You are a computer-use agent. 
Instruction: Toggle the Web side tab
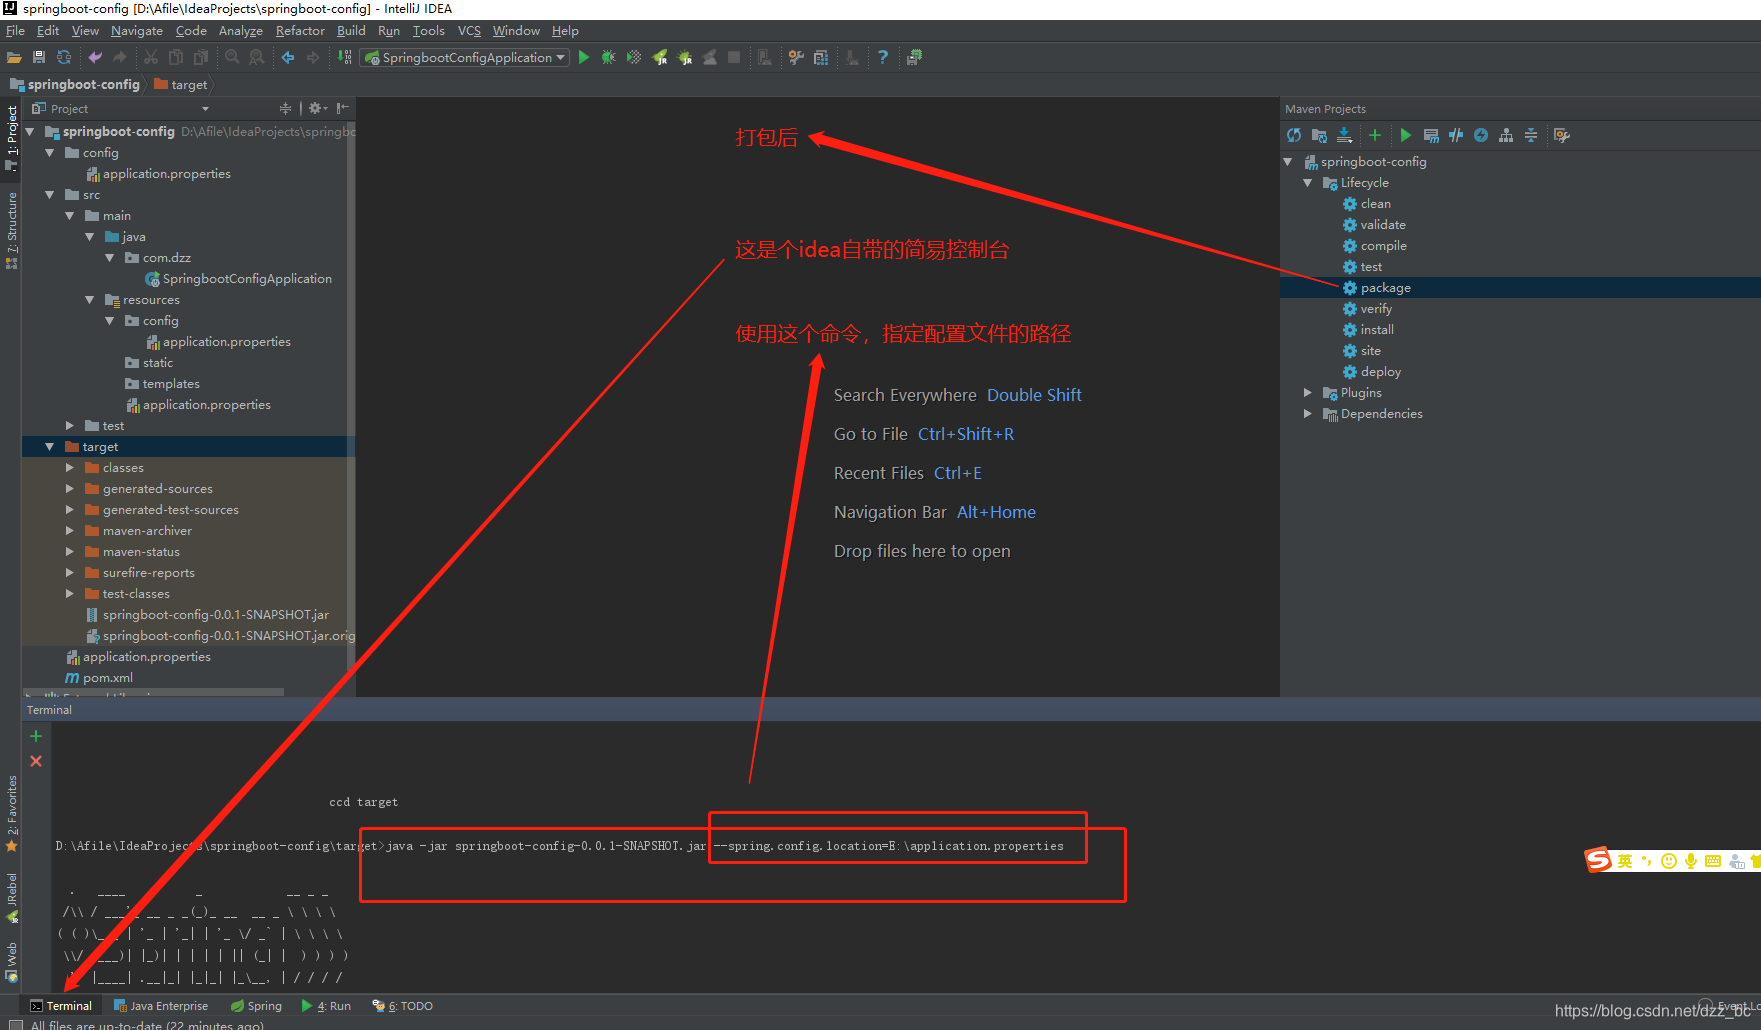click(11, 961)
